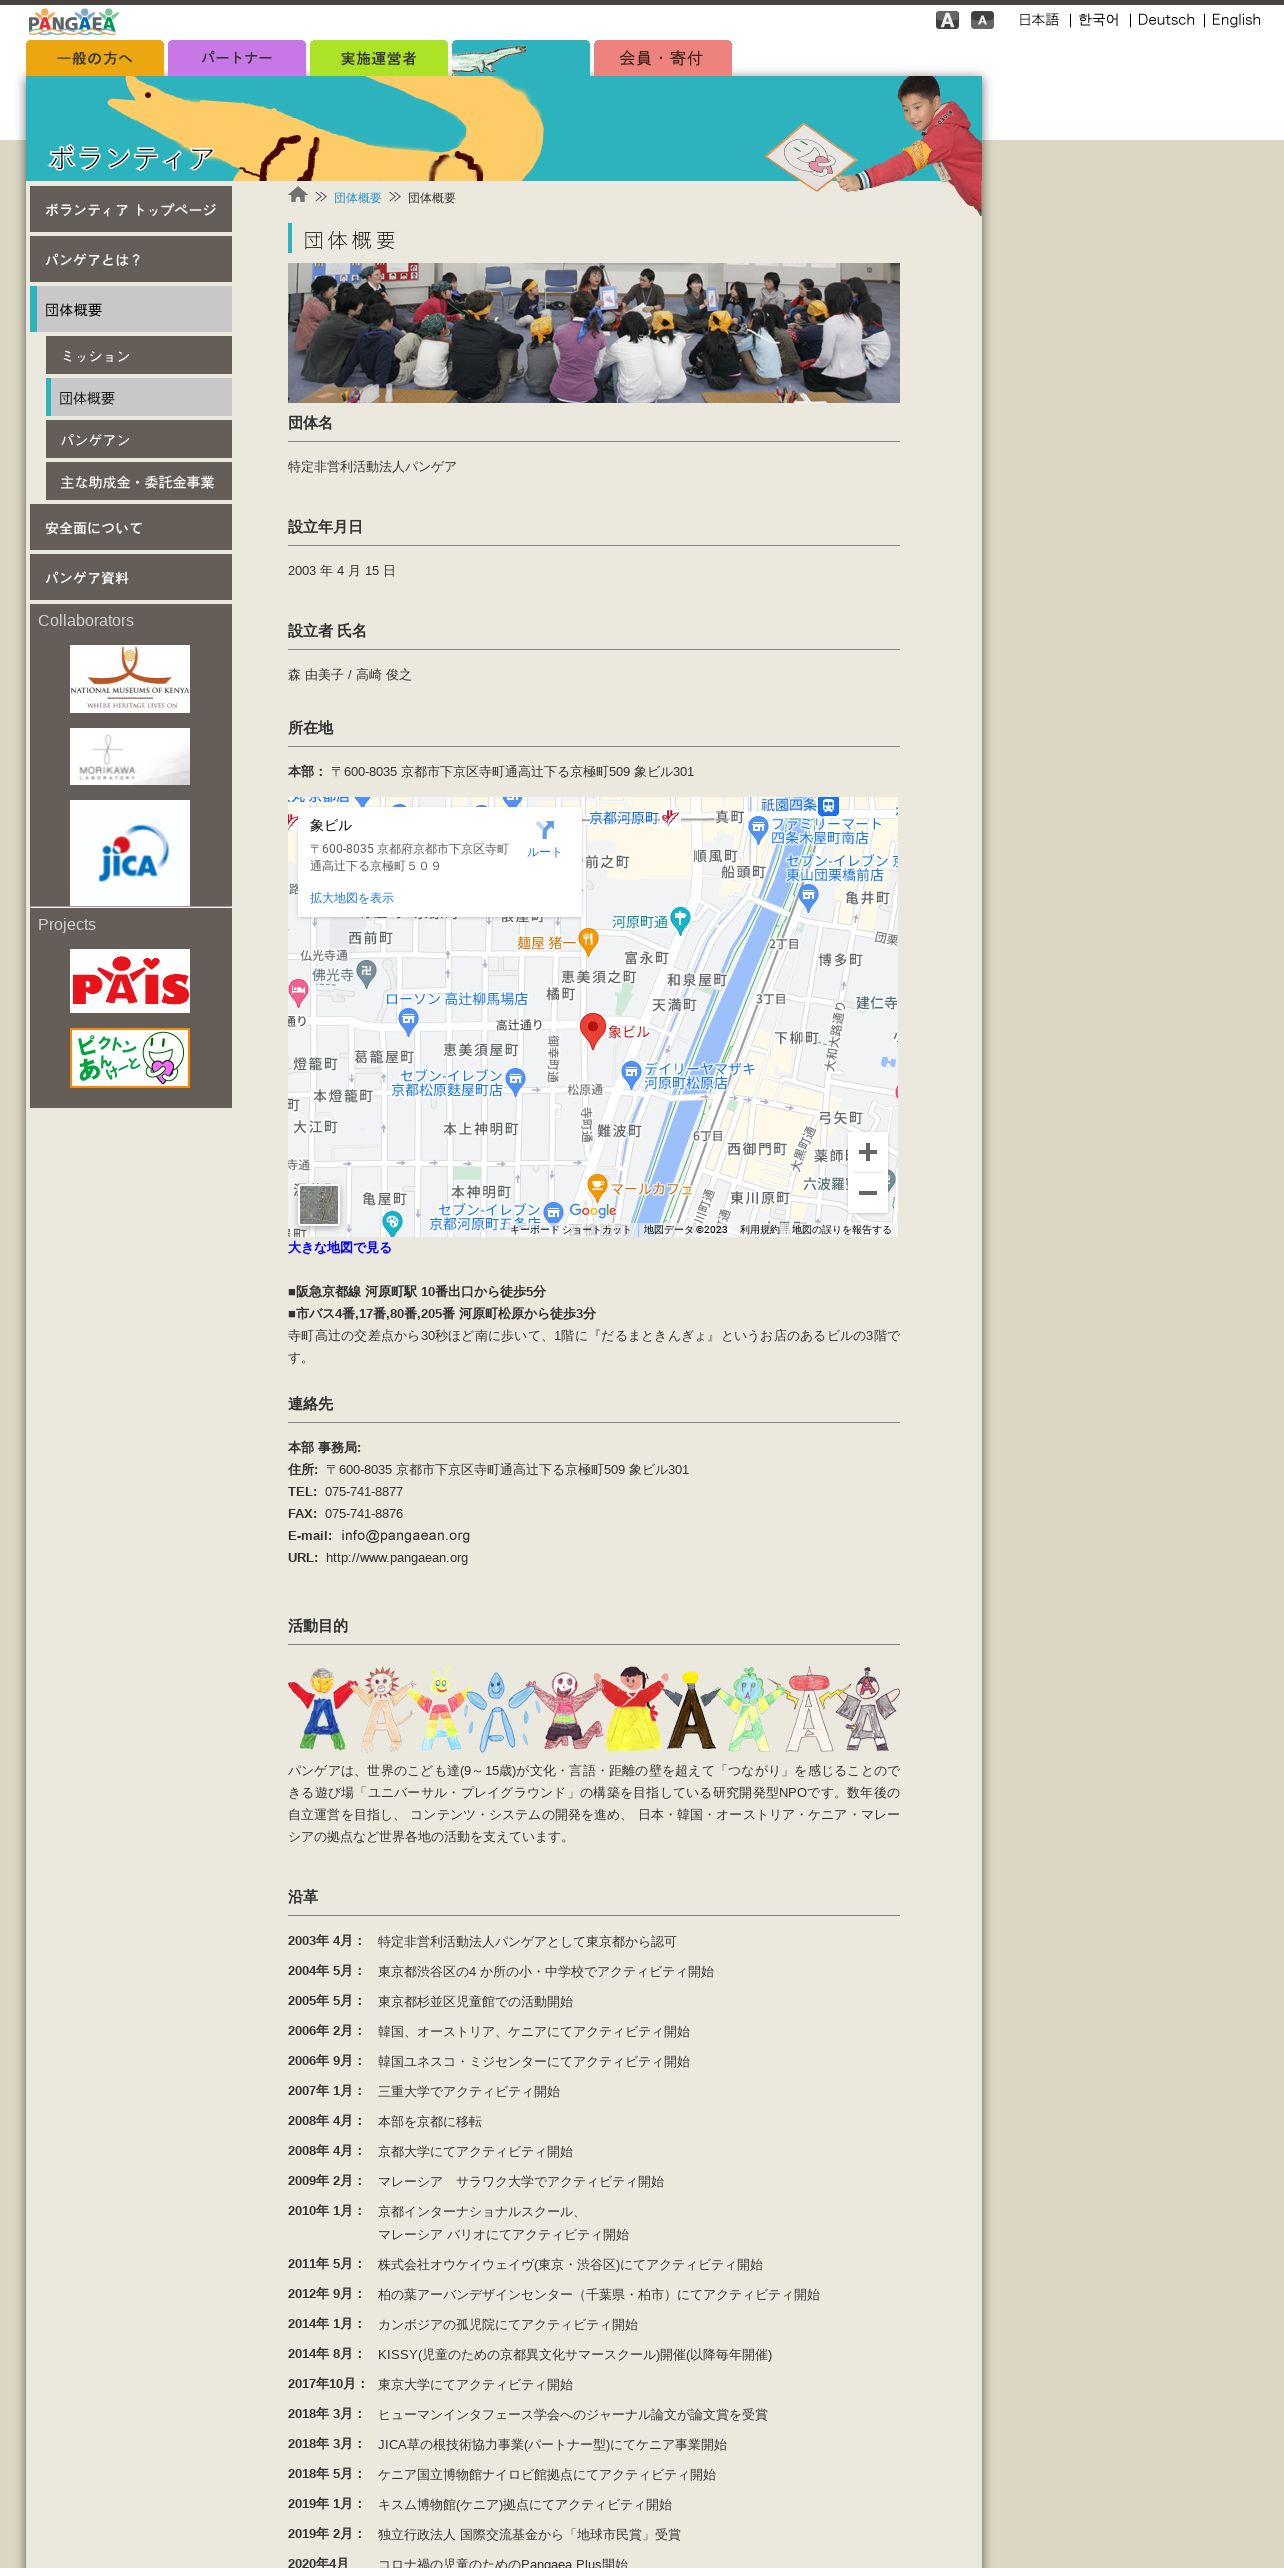The height and width of the screenshot is (2568, 1284).
Task: Switch language to 日本語
Action: 1038,20
